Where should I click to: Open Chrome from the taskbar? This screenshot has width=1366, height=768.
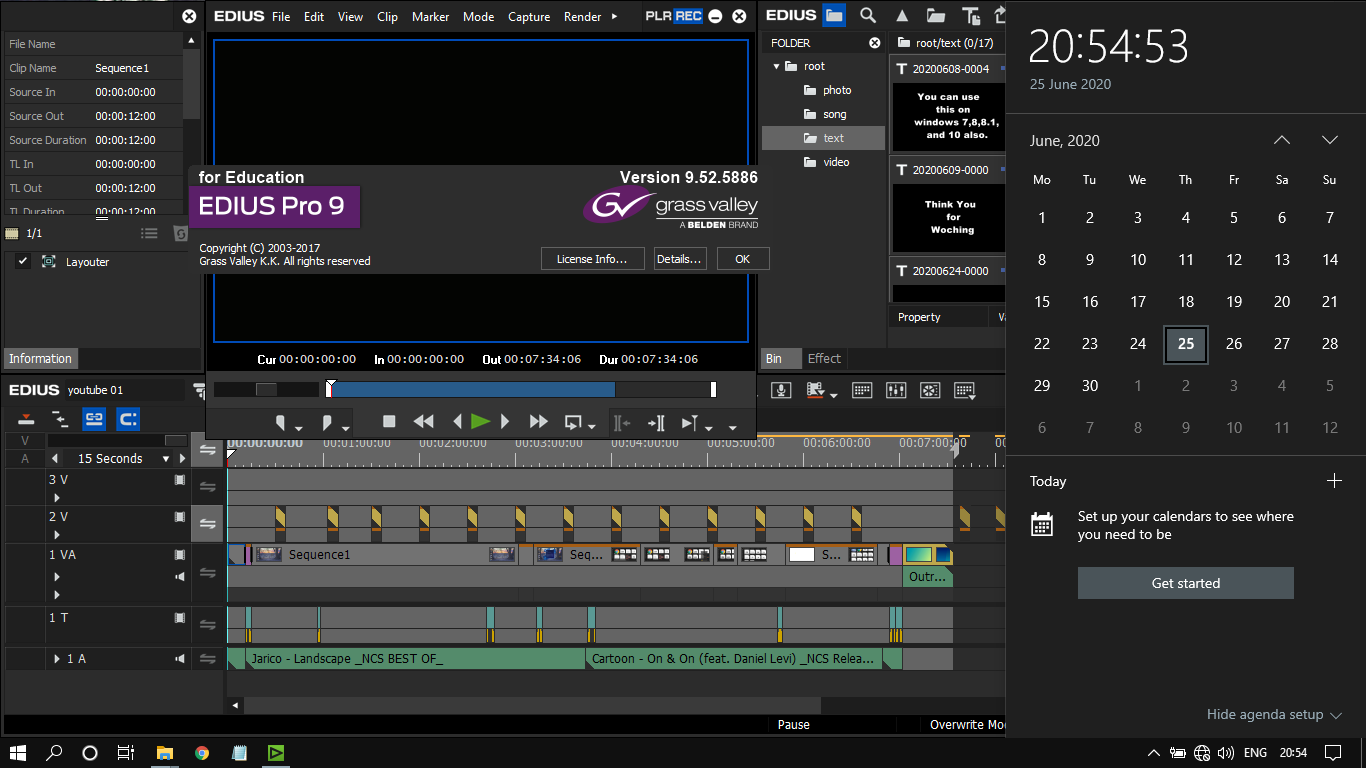[x=202, y=752]
